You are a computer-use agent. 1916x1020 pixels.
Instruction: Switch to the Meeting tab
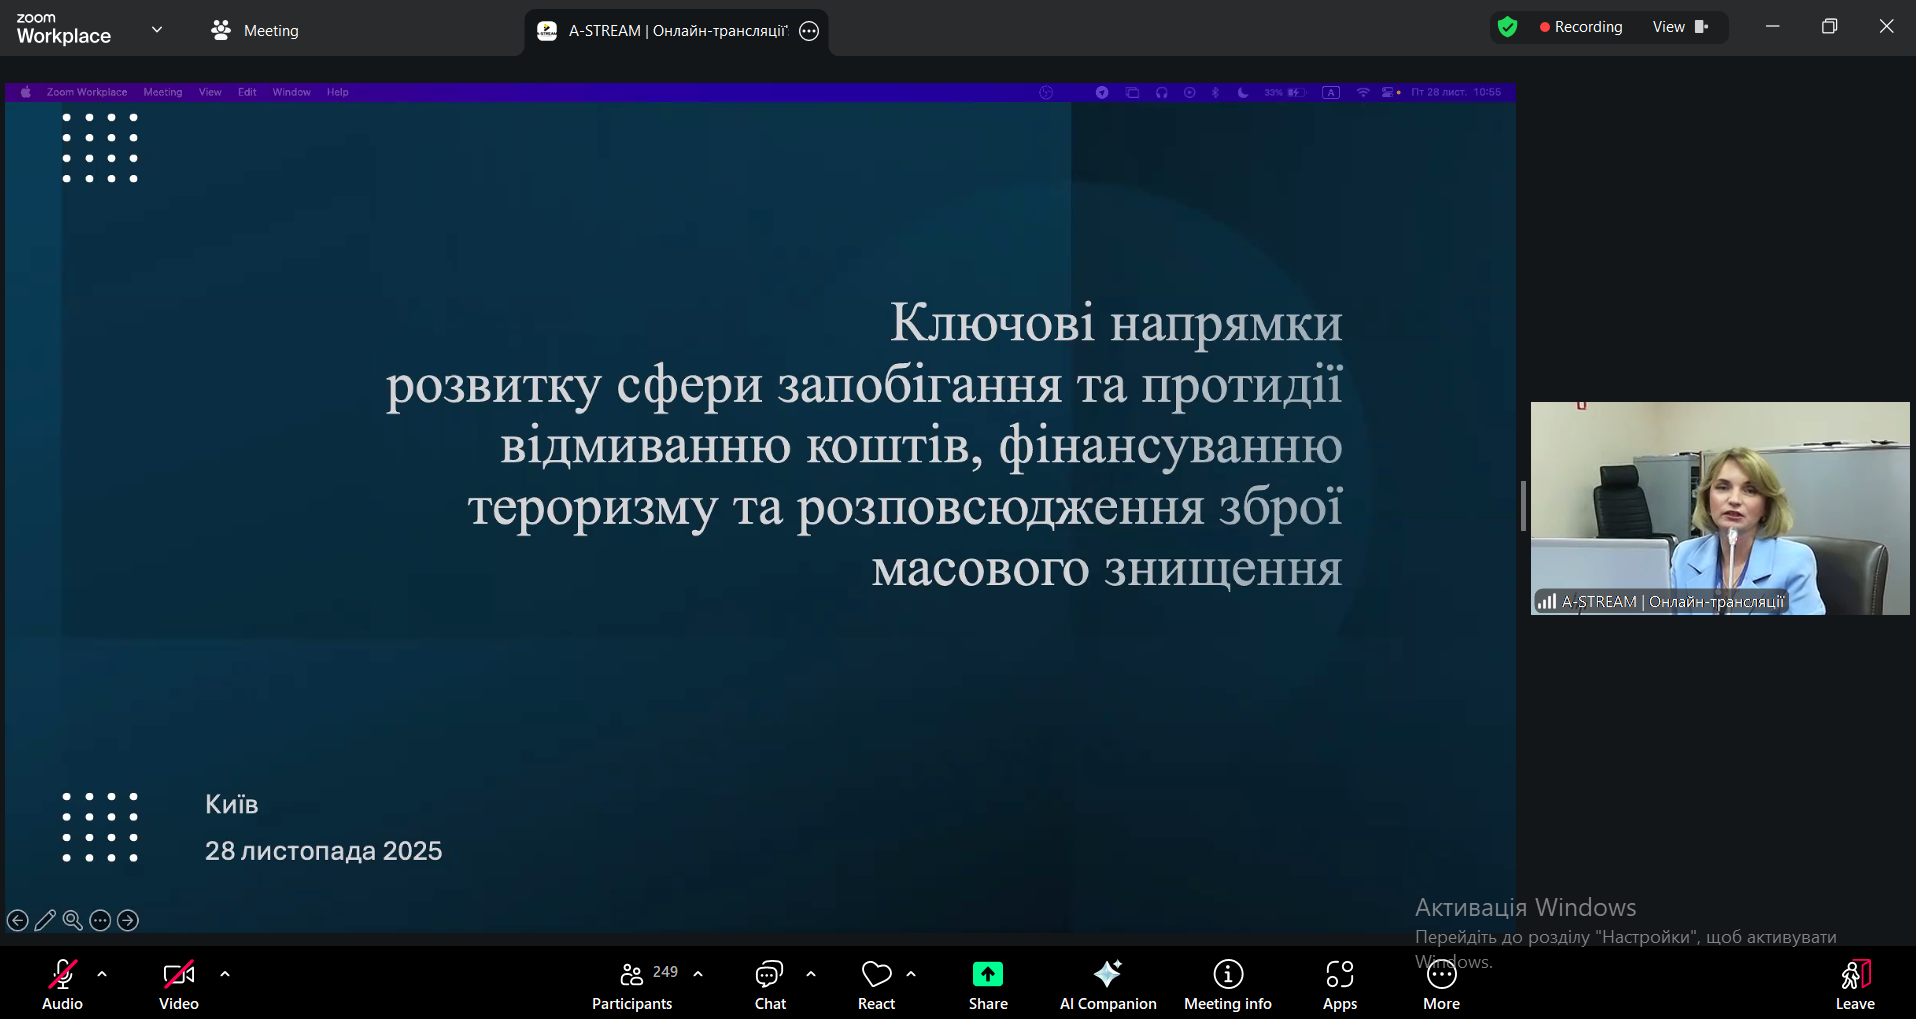click(256, 31)
